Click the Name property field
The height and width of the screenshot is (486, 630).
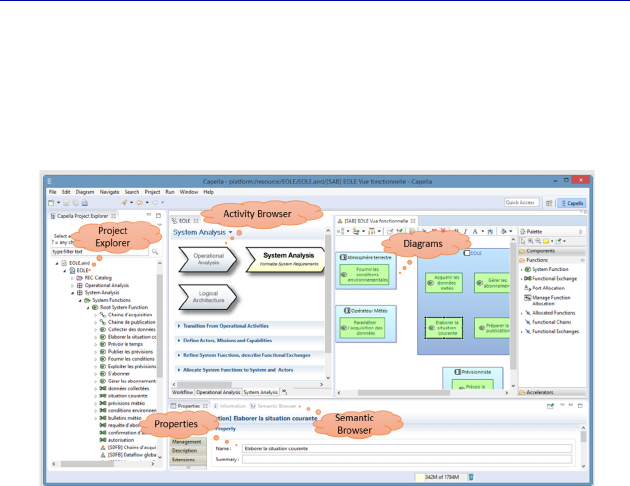coord(407,449)
